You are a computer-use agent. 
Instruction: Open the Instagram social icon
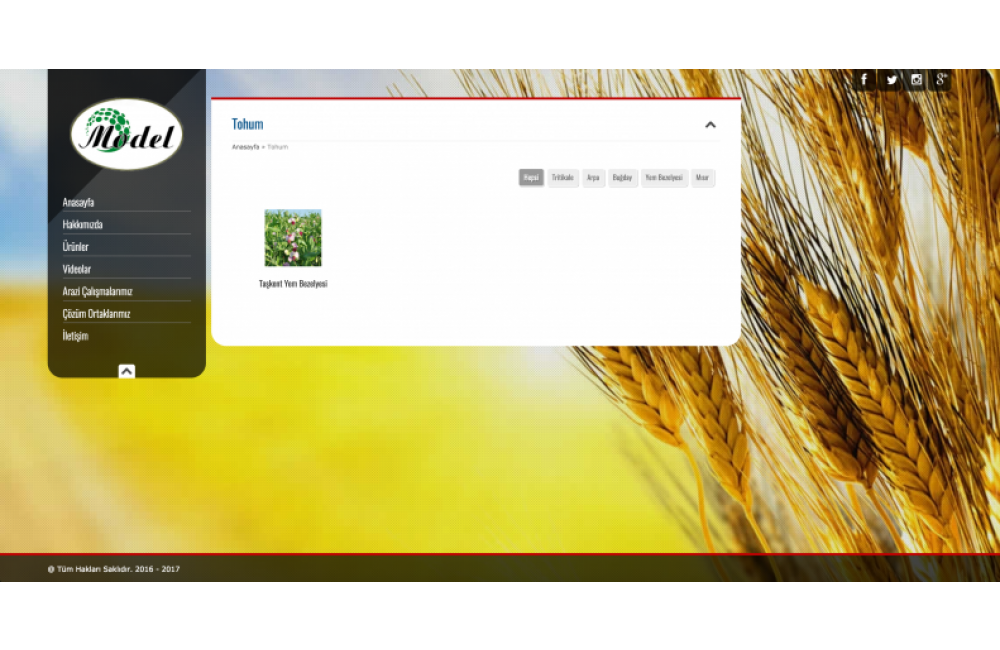(x=916, y=80)
